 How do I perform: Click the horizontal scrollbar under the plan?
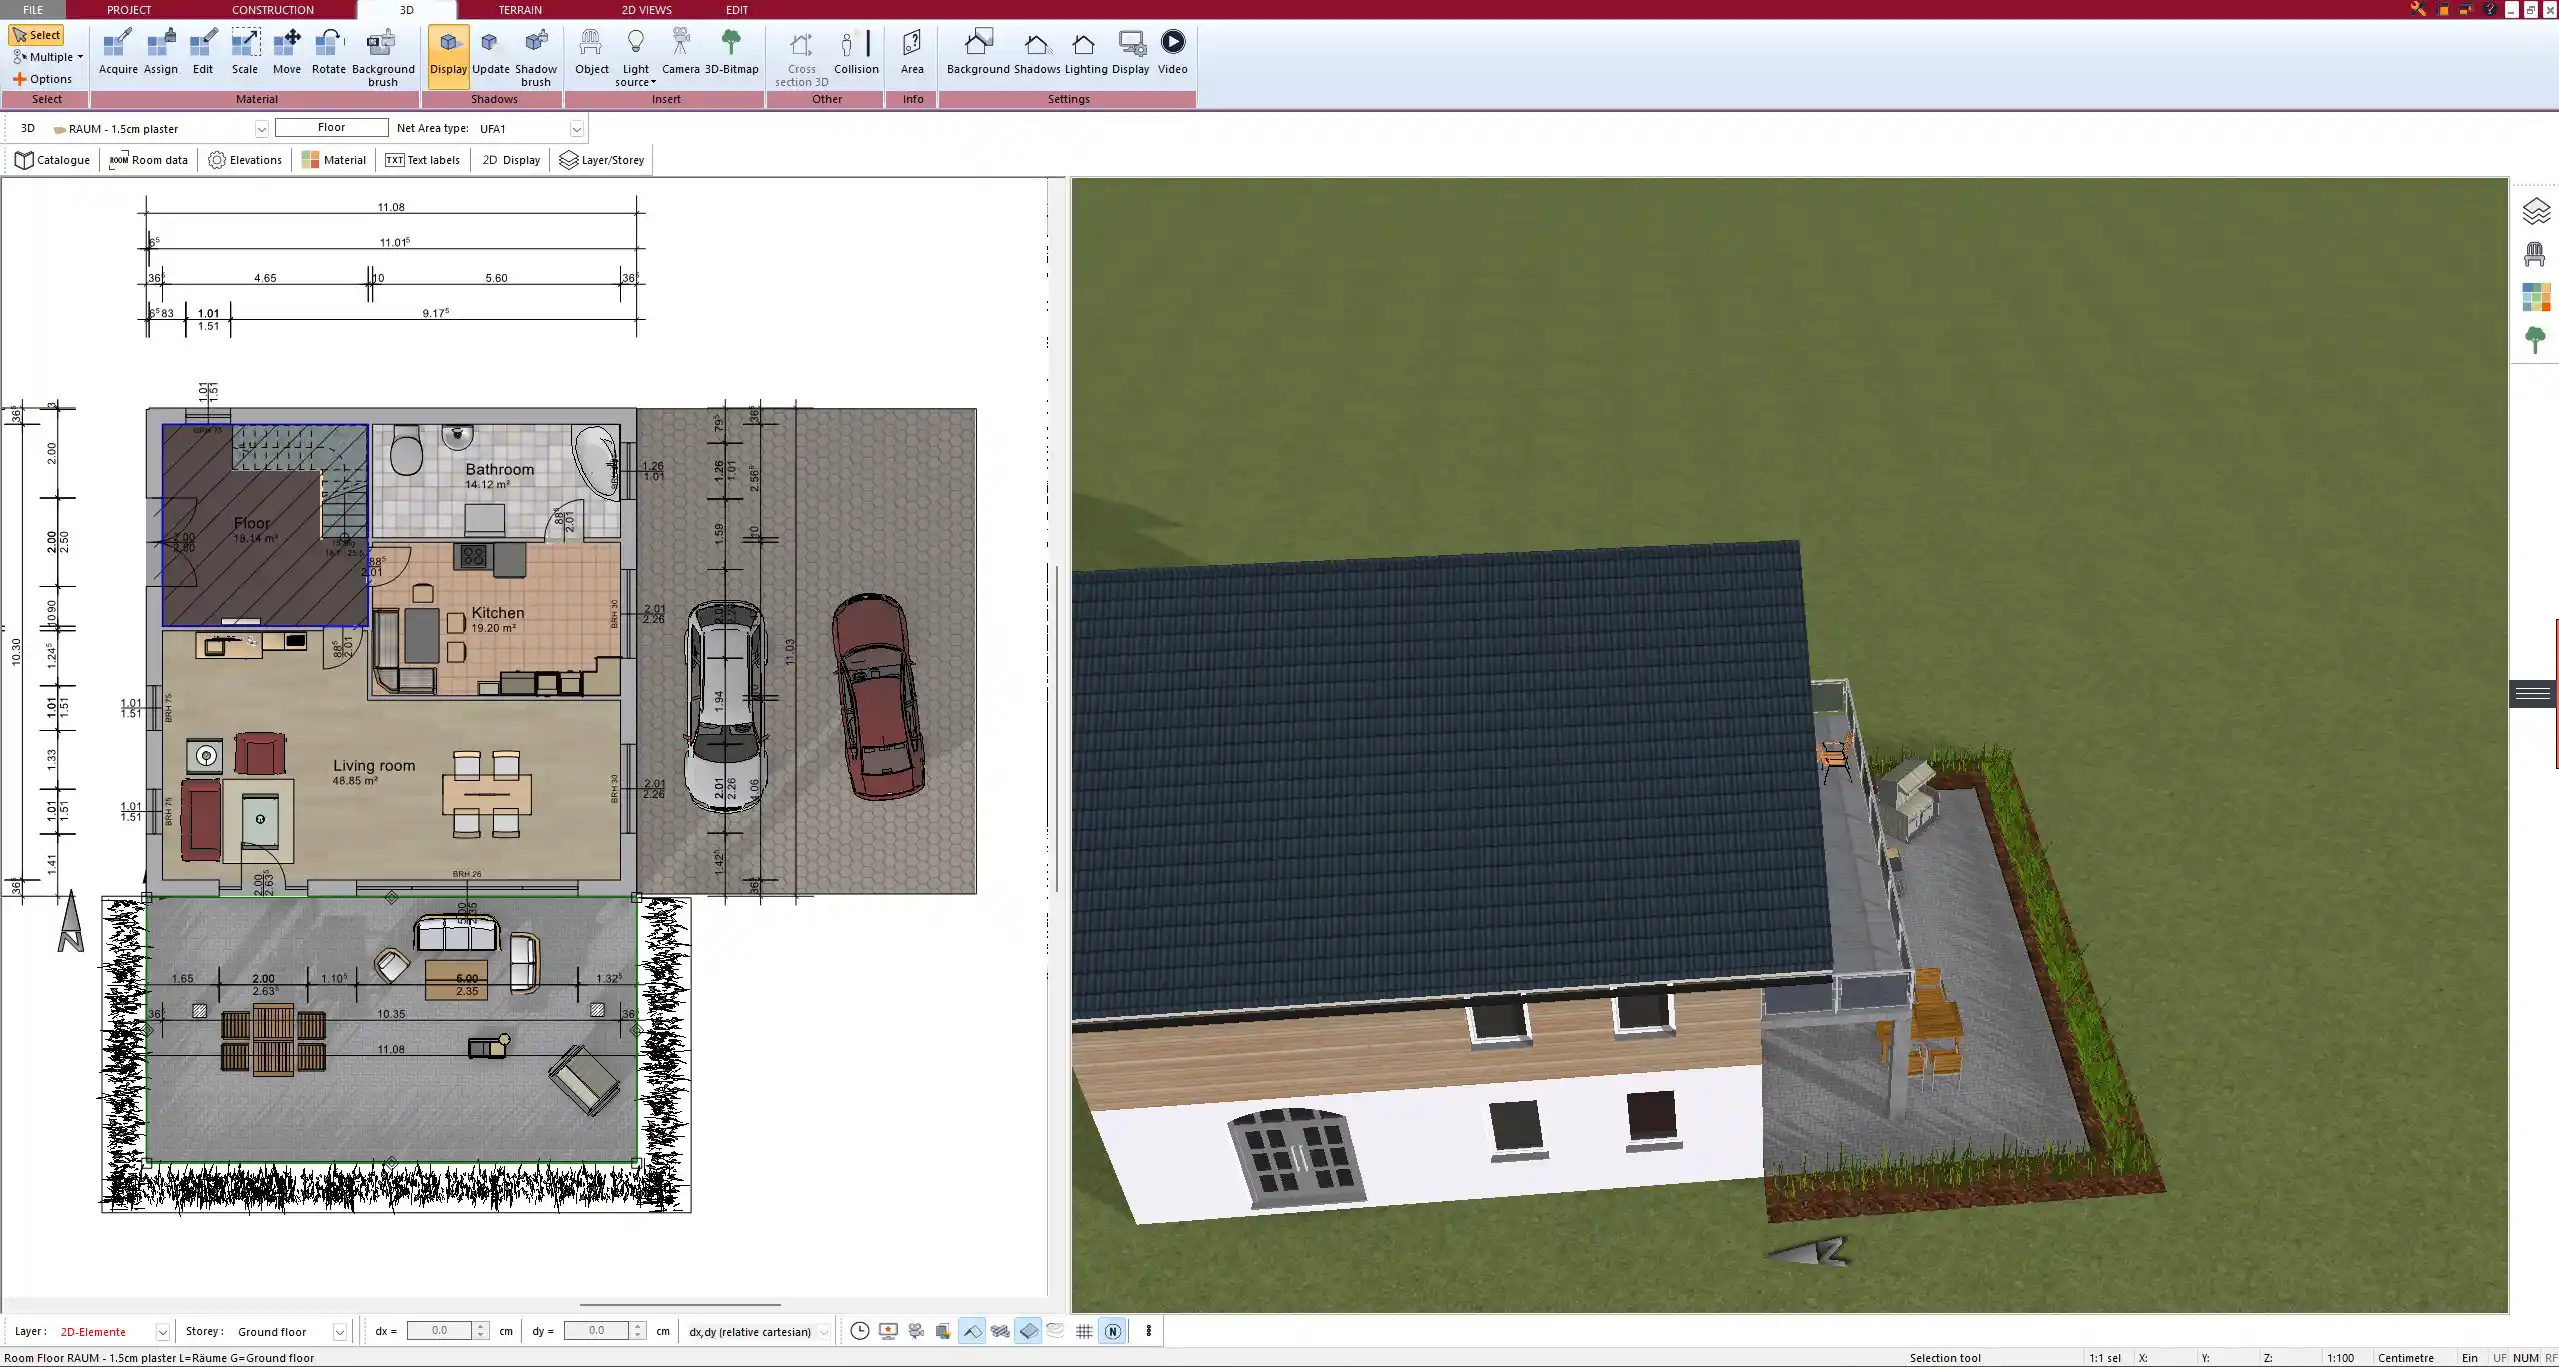680,1304
